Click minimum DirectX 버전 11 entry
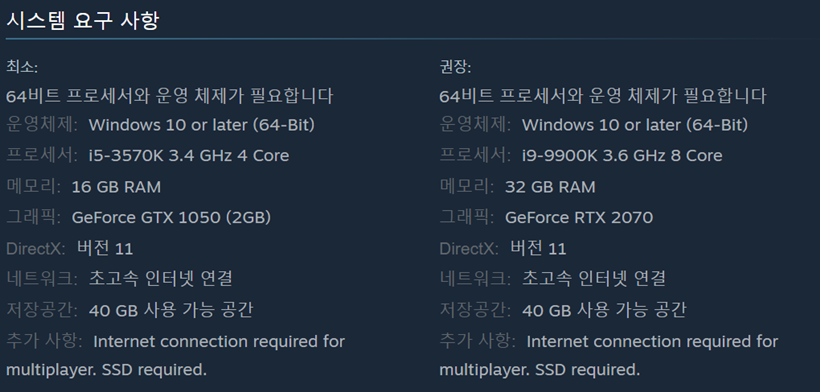This screenshot has height=392, width=820. pos(70,248)
